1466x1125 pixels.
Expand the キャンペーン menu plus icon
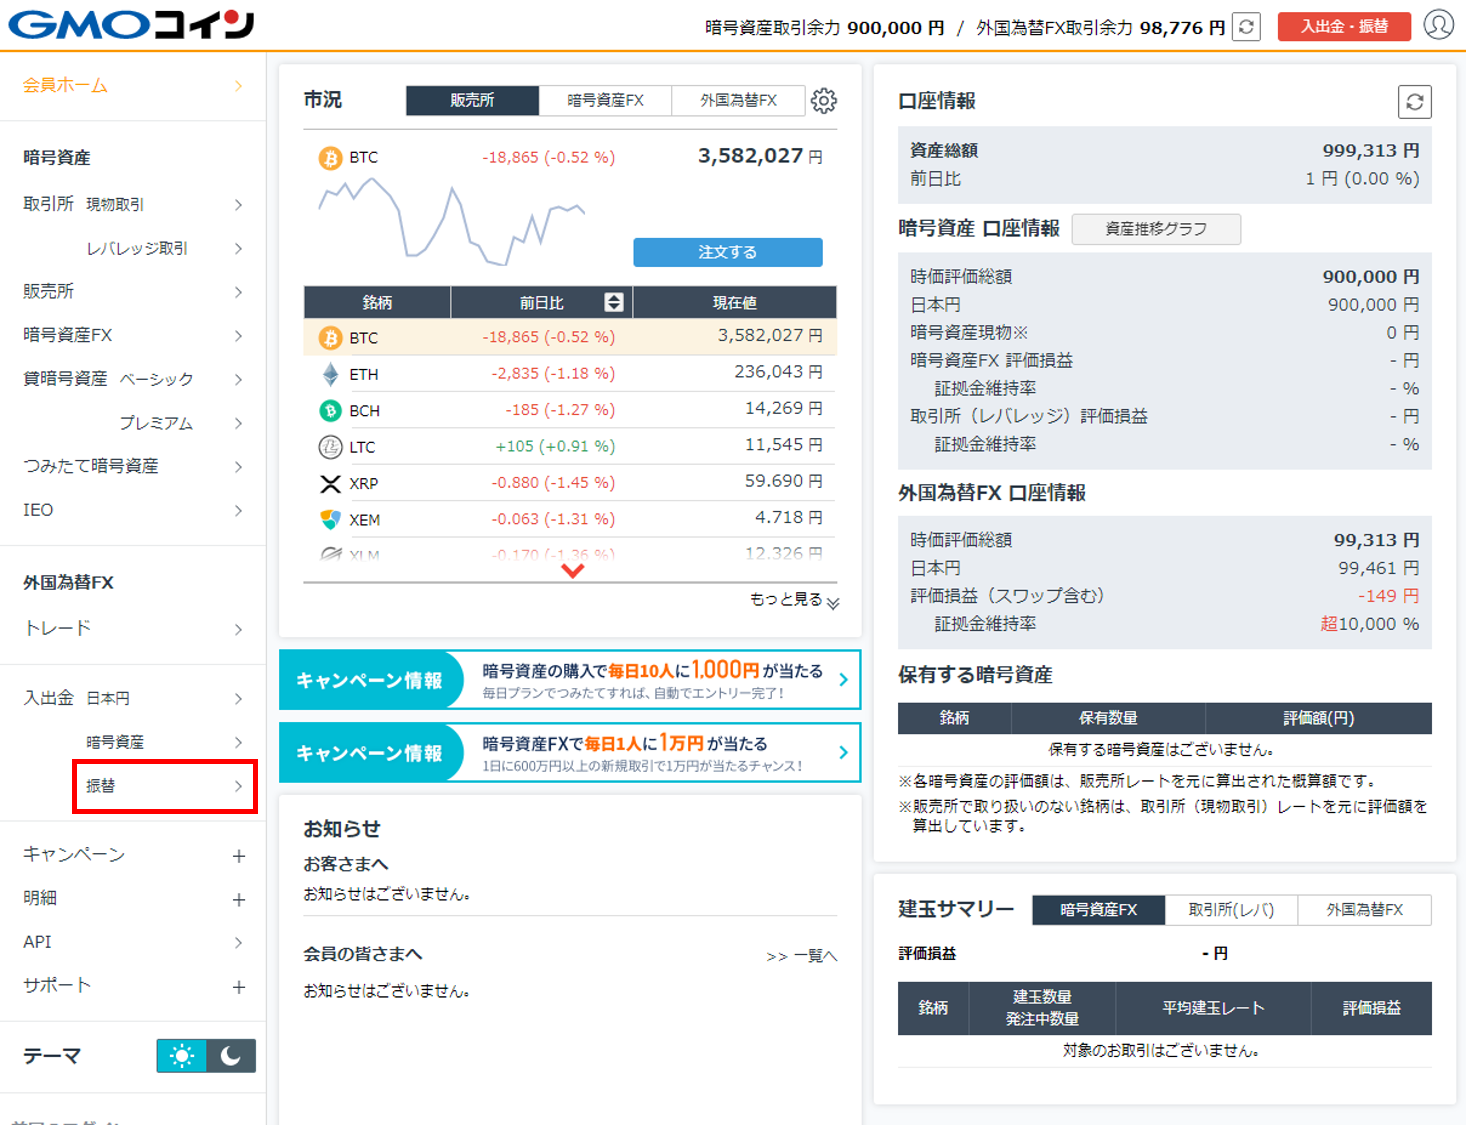pyautogui.click(x=239, y=856)
